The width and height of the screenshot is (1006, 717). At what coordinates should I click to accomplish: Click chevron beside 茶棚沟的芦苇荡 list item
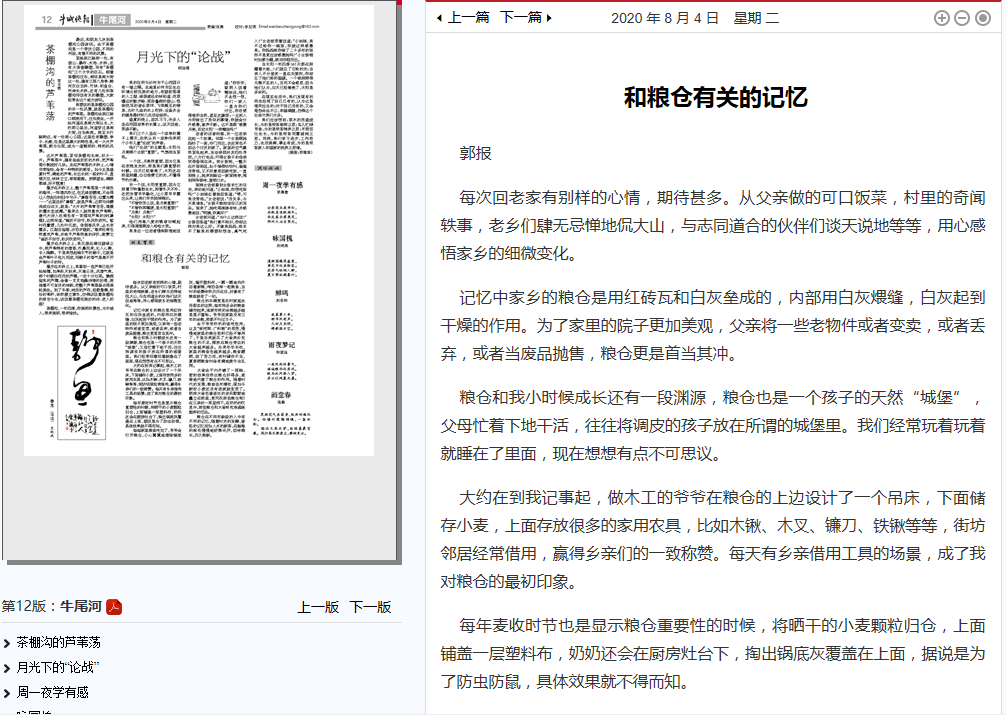[7, 643]
